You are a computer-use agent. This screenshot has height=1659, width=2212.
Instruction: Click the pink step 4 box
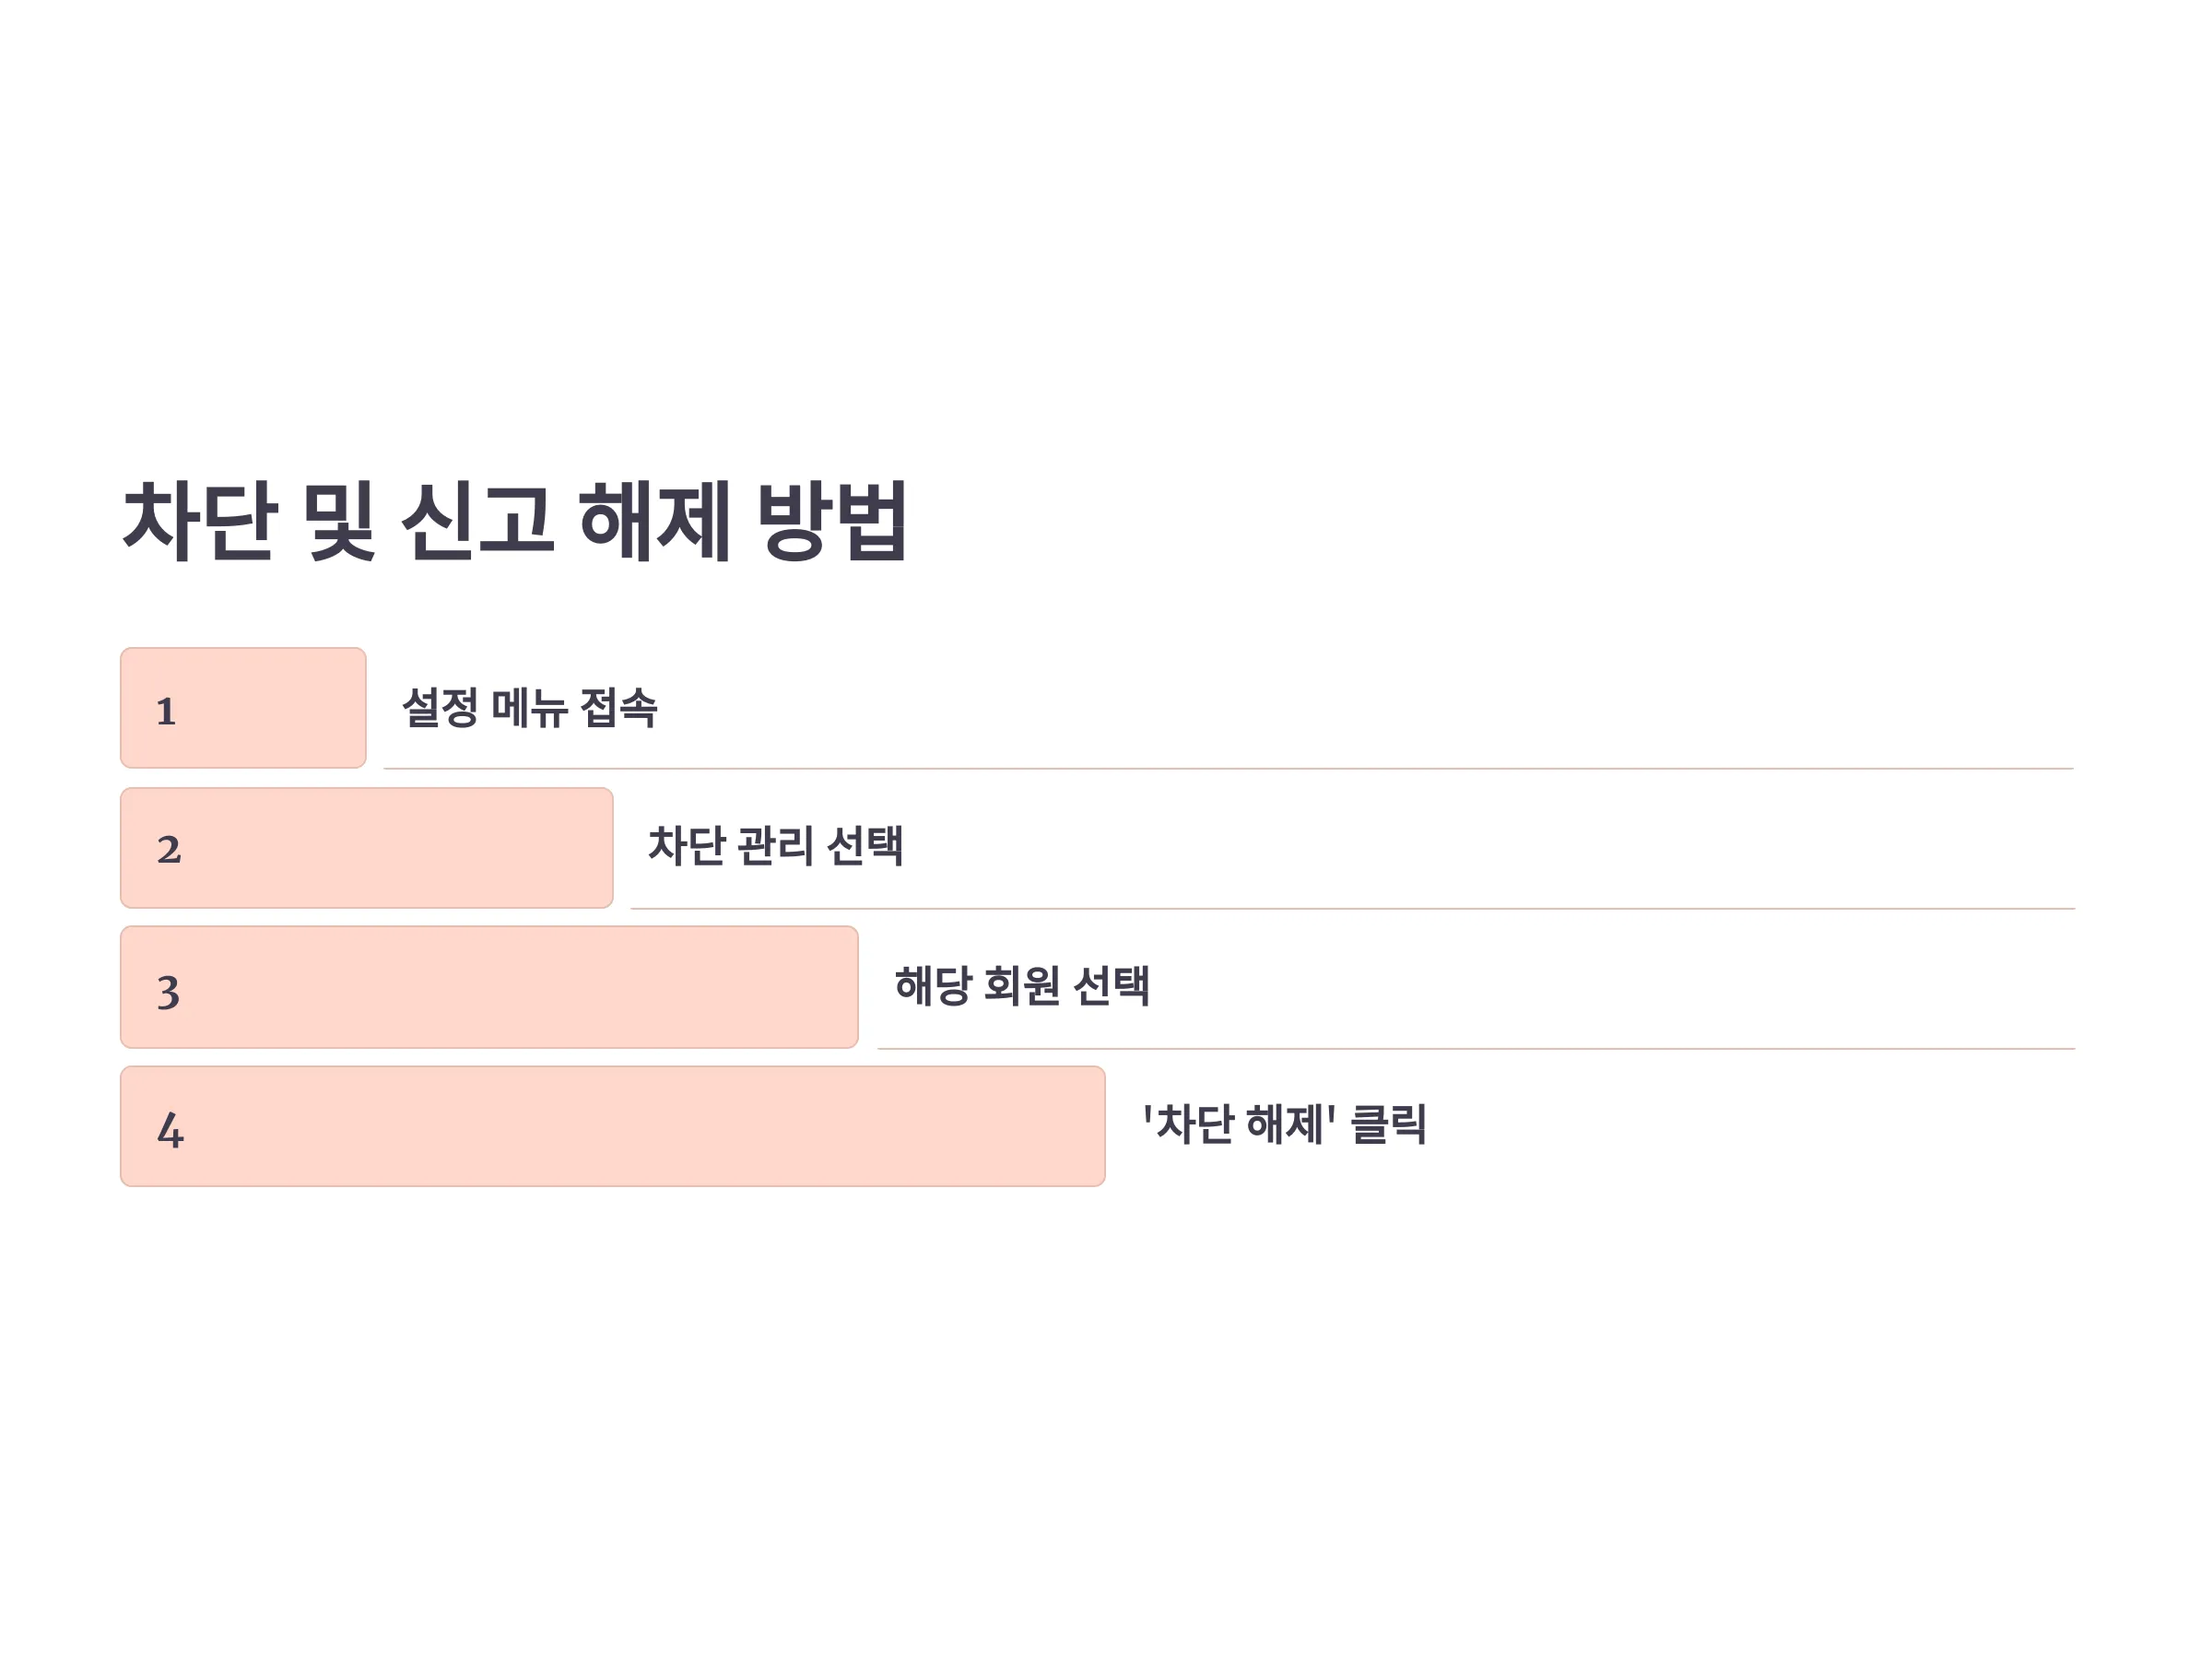click(613, 1126)
